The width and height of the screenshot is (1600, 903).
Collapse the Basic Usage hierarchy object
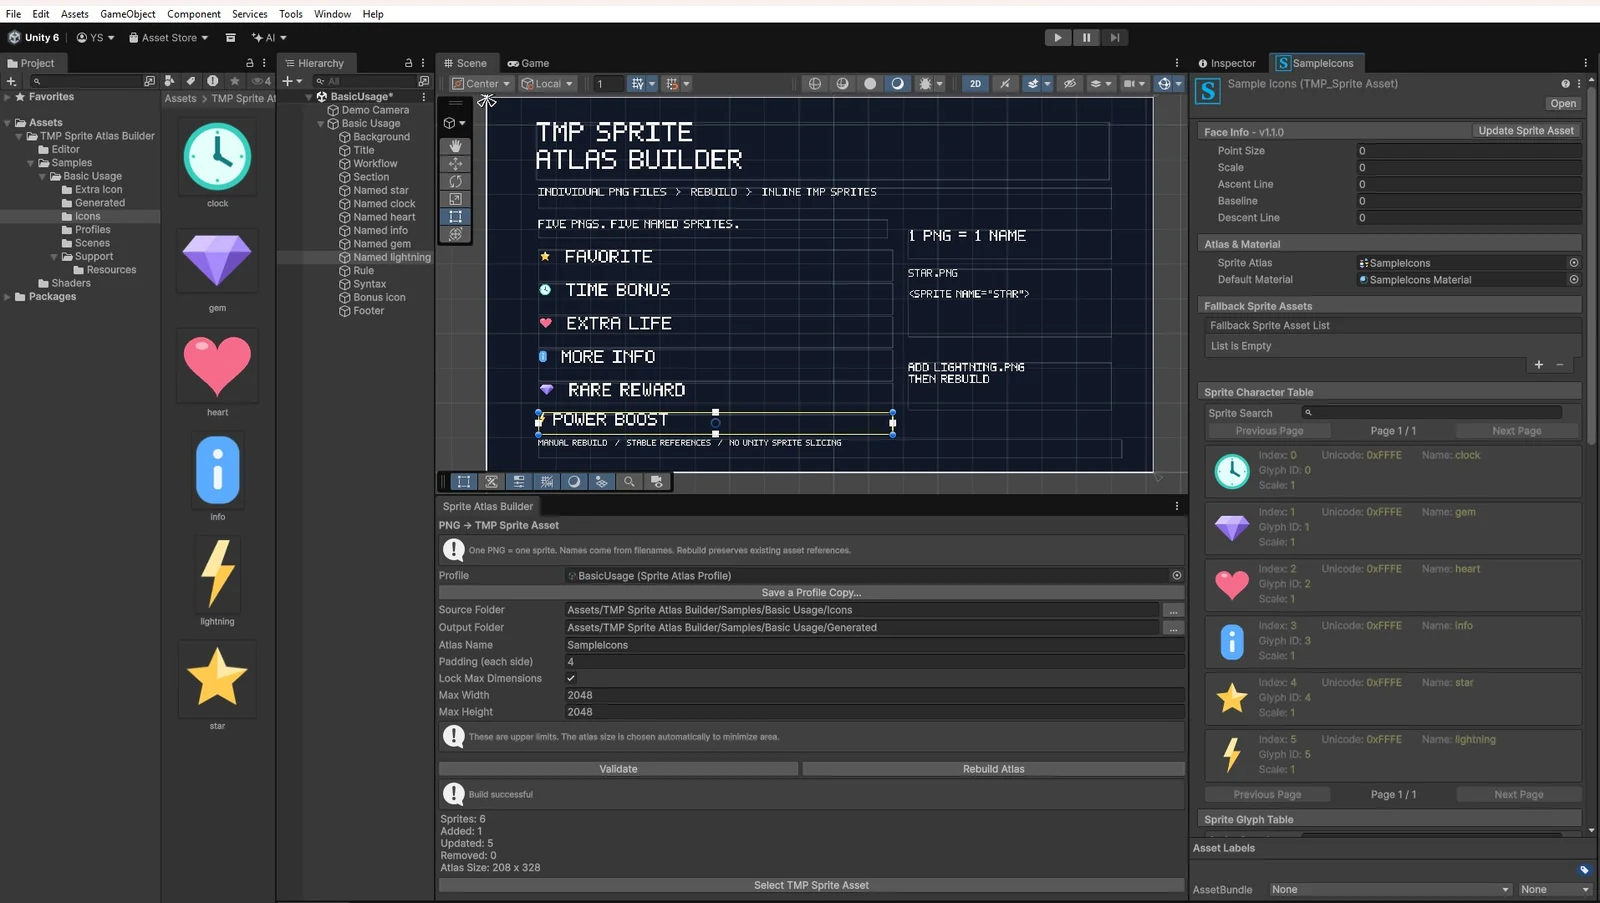[x=321, y=124]
